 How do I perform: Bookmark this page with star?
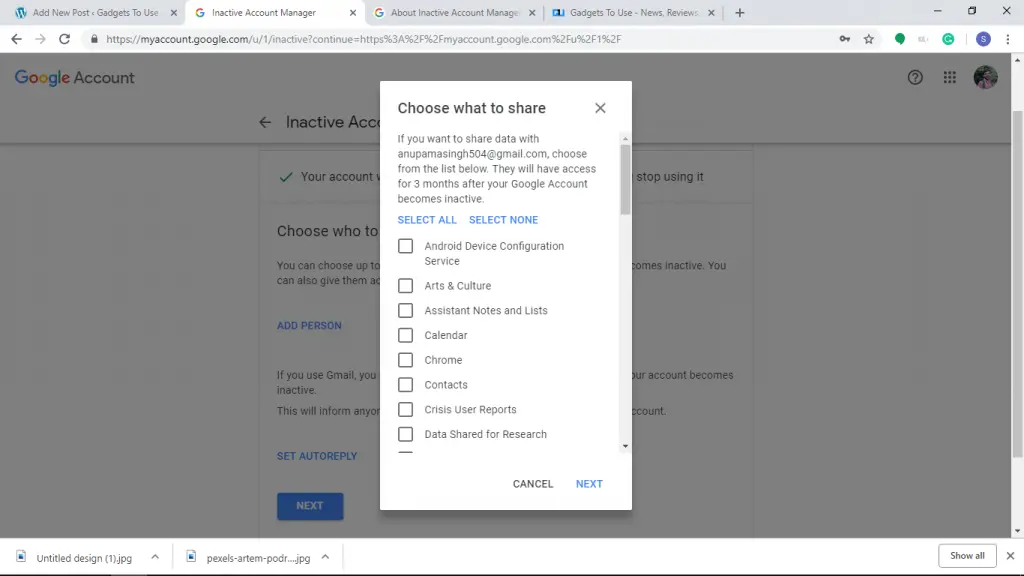click(869, 39)
